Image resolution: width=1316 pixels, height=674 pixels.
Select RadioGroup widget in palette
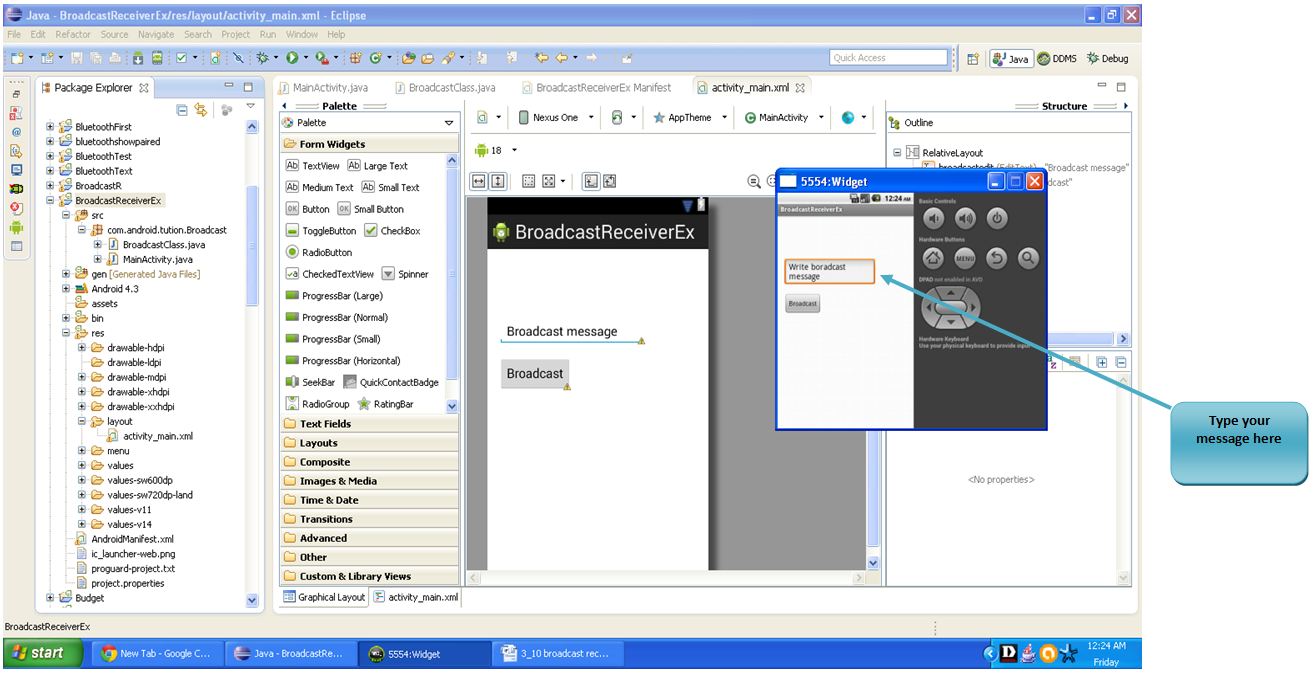click(x=318, y=404)
